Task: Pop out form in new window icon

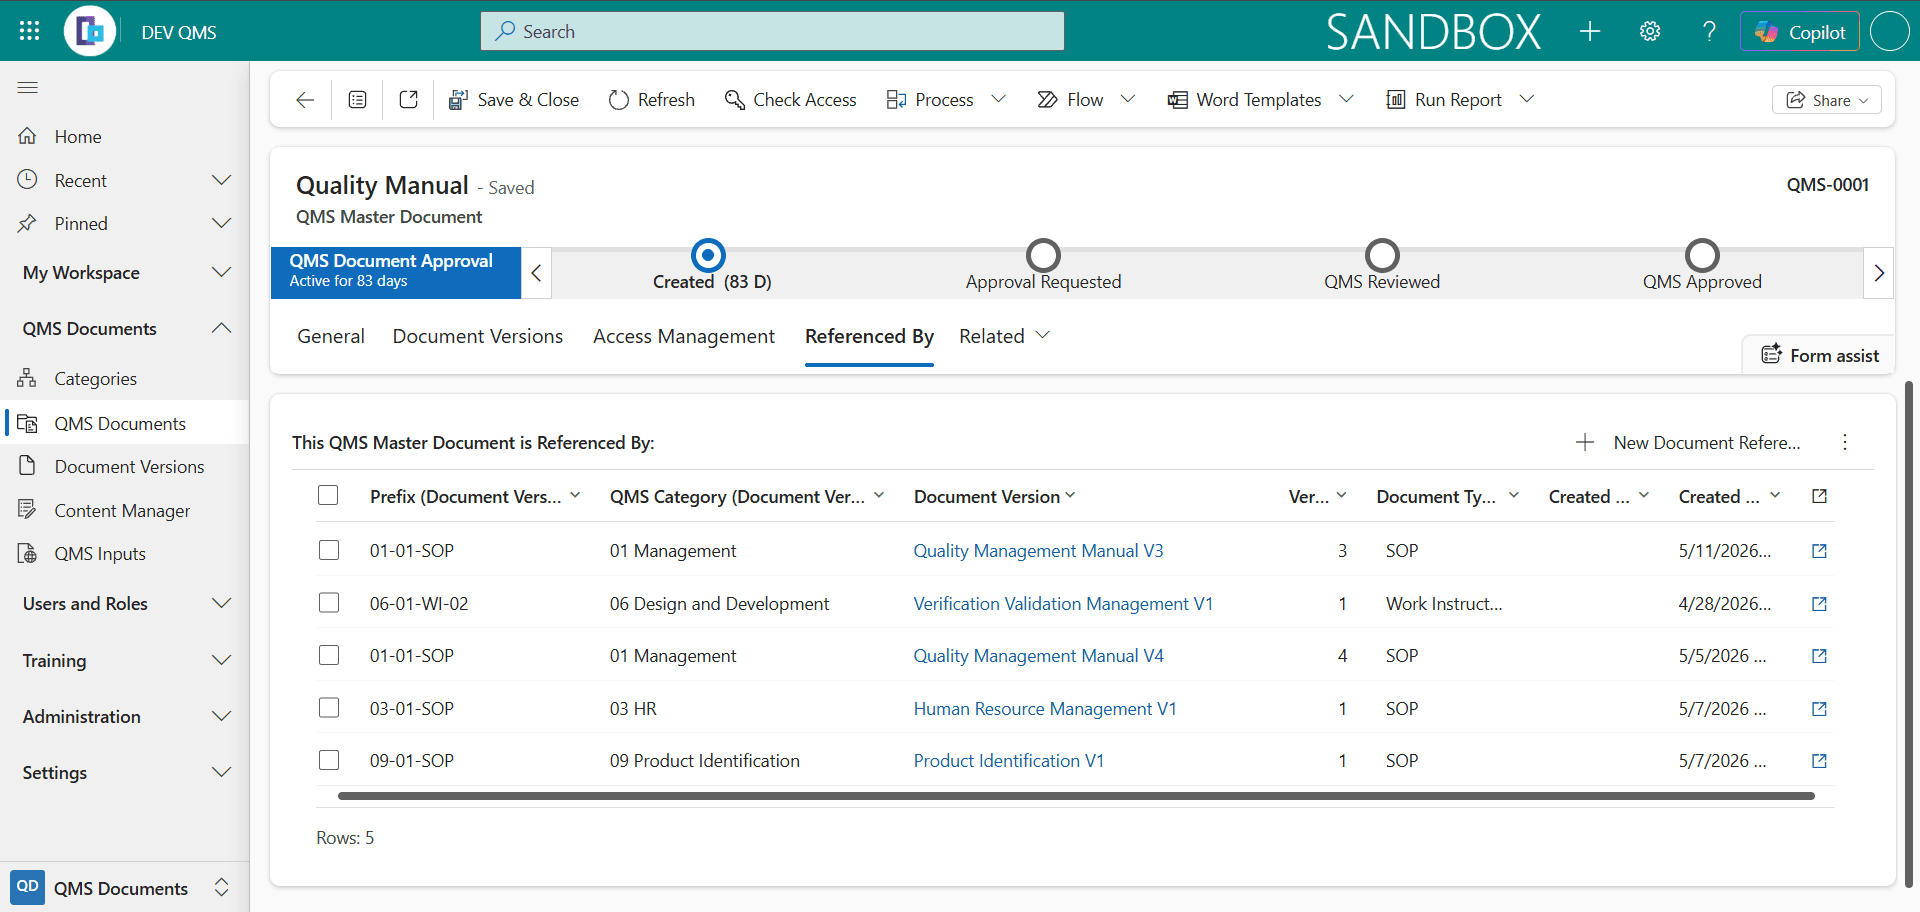Action: pos(408,99)
